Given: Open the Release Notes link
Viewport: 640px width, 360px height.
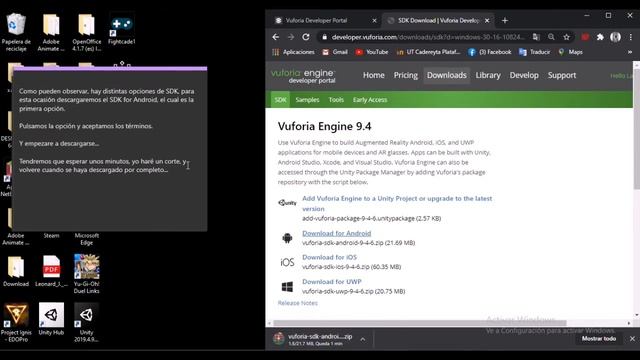Looking at the screenshot, I should click(298, 303).
